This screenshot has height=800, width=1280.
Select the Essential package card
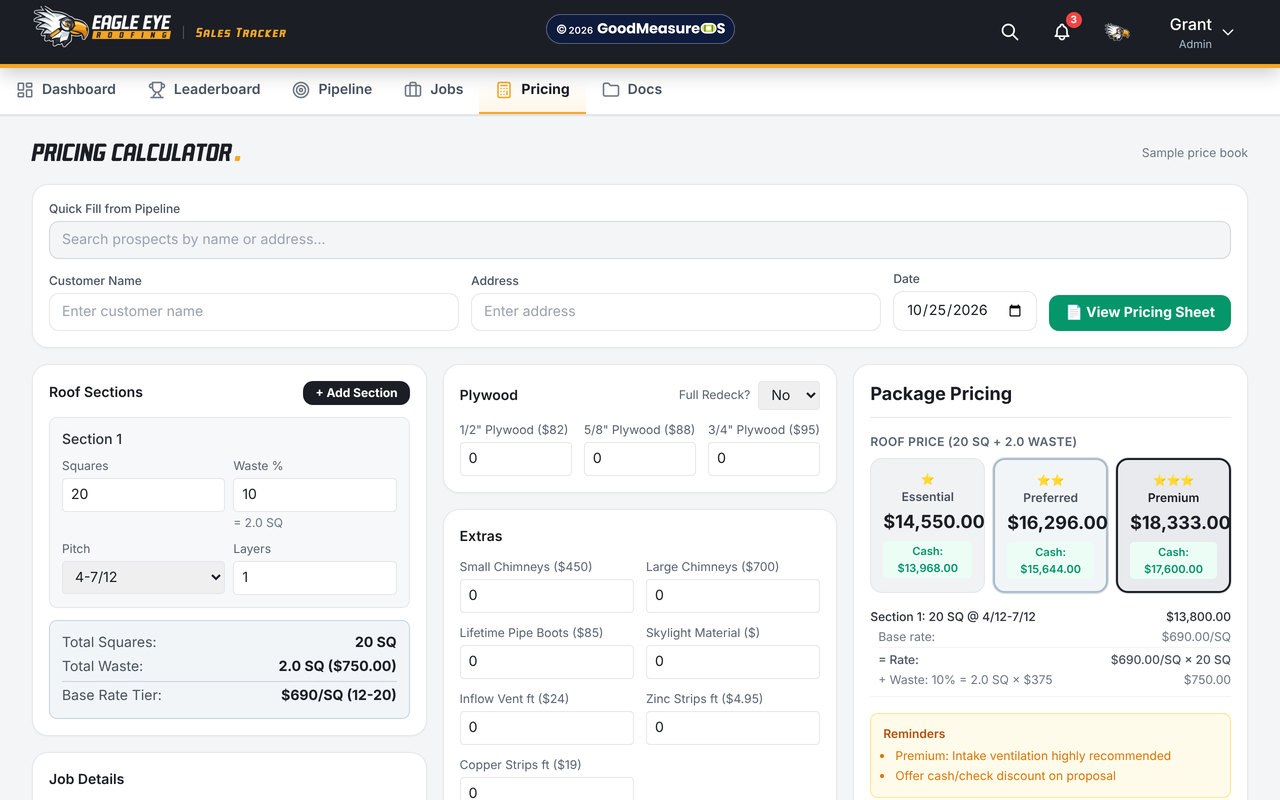point(928,525)
